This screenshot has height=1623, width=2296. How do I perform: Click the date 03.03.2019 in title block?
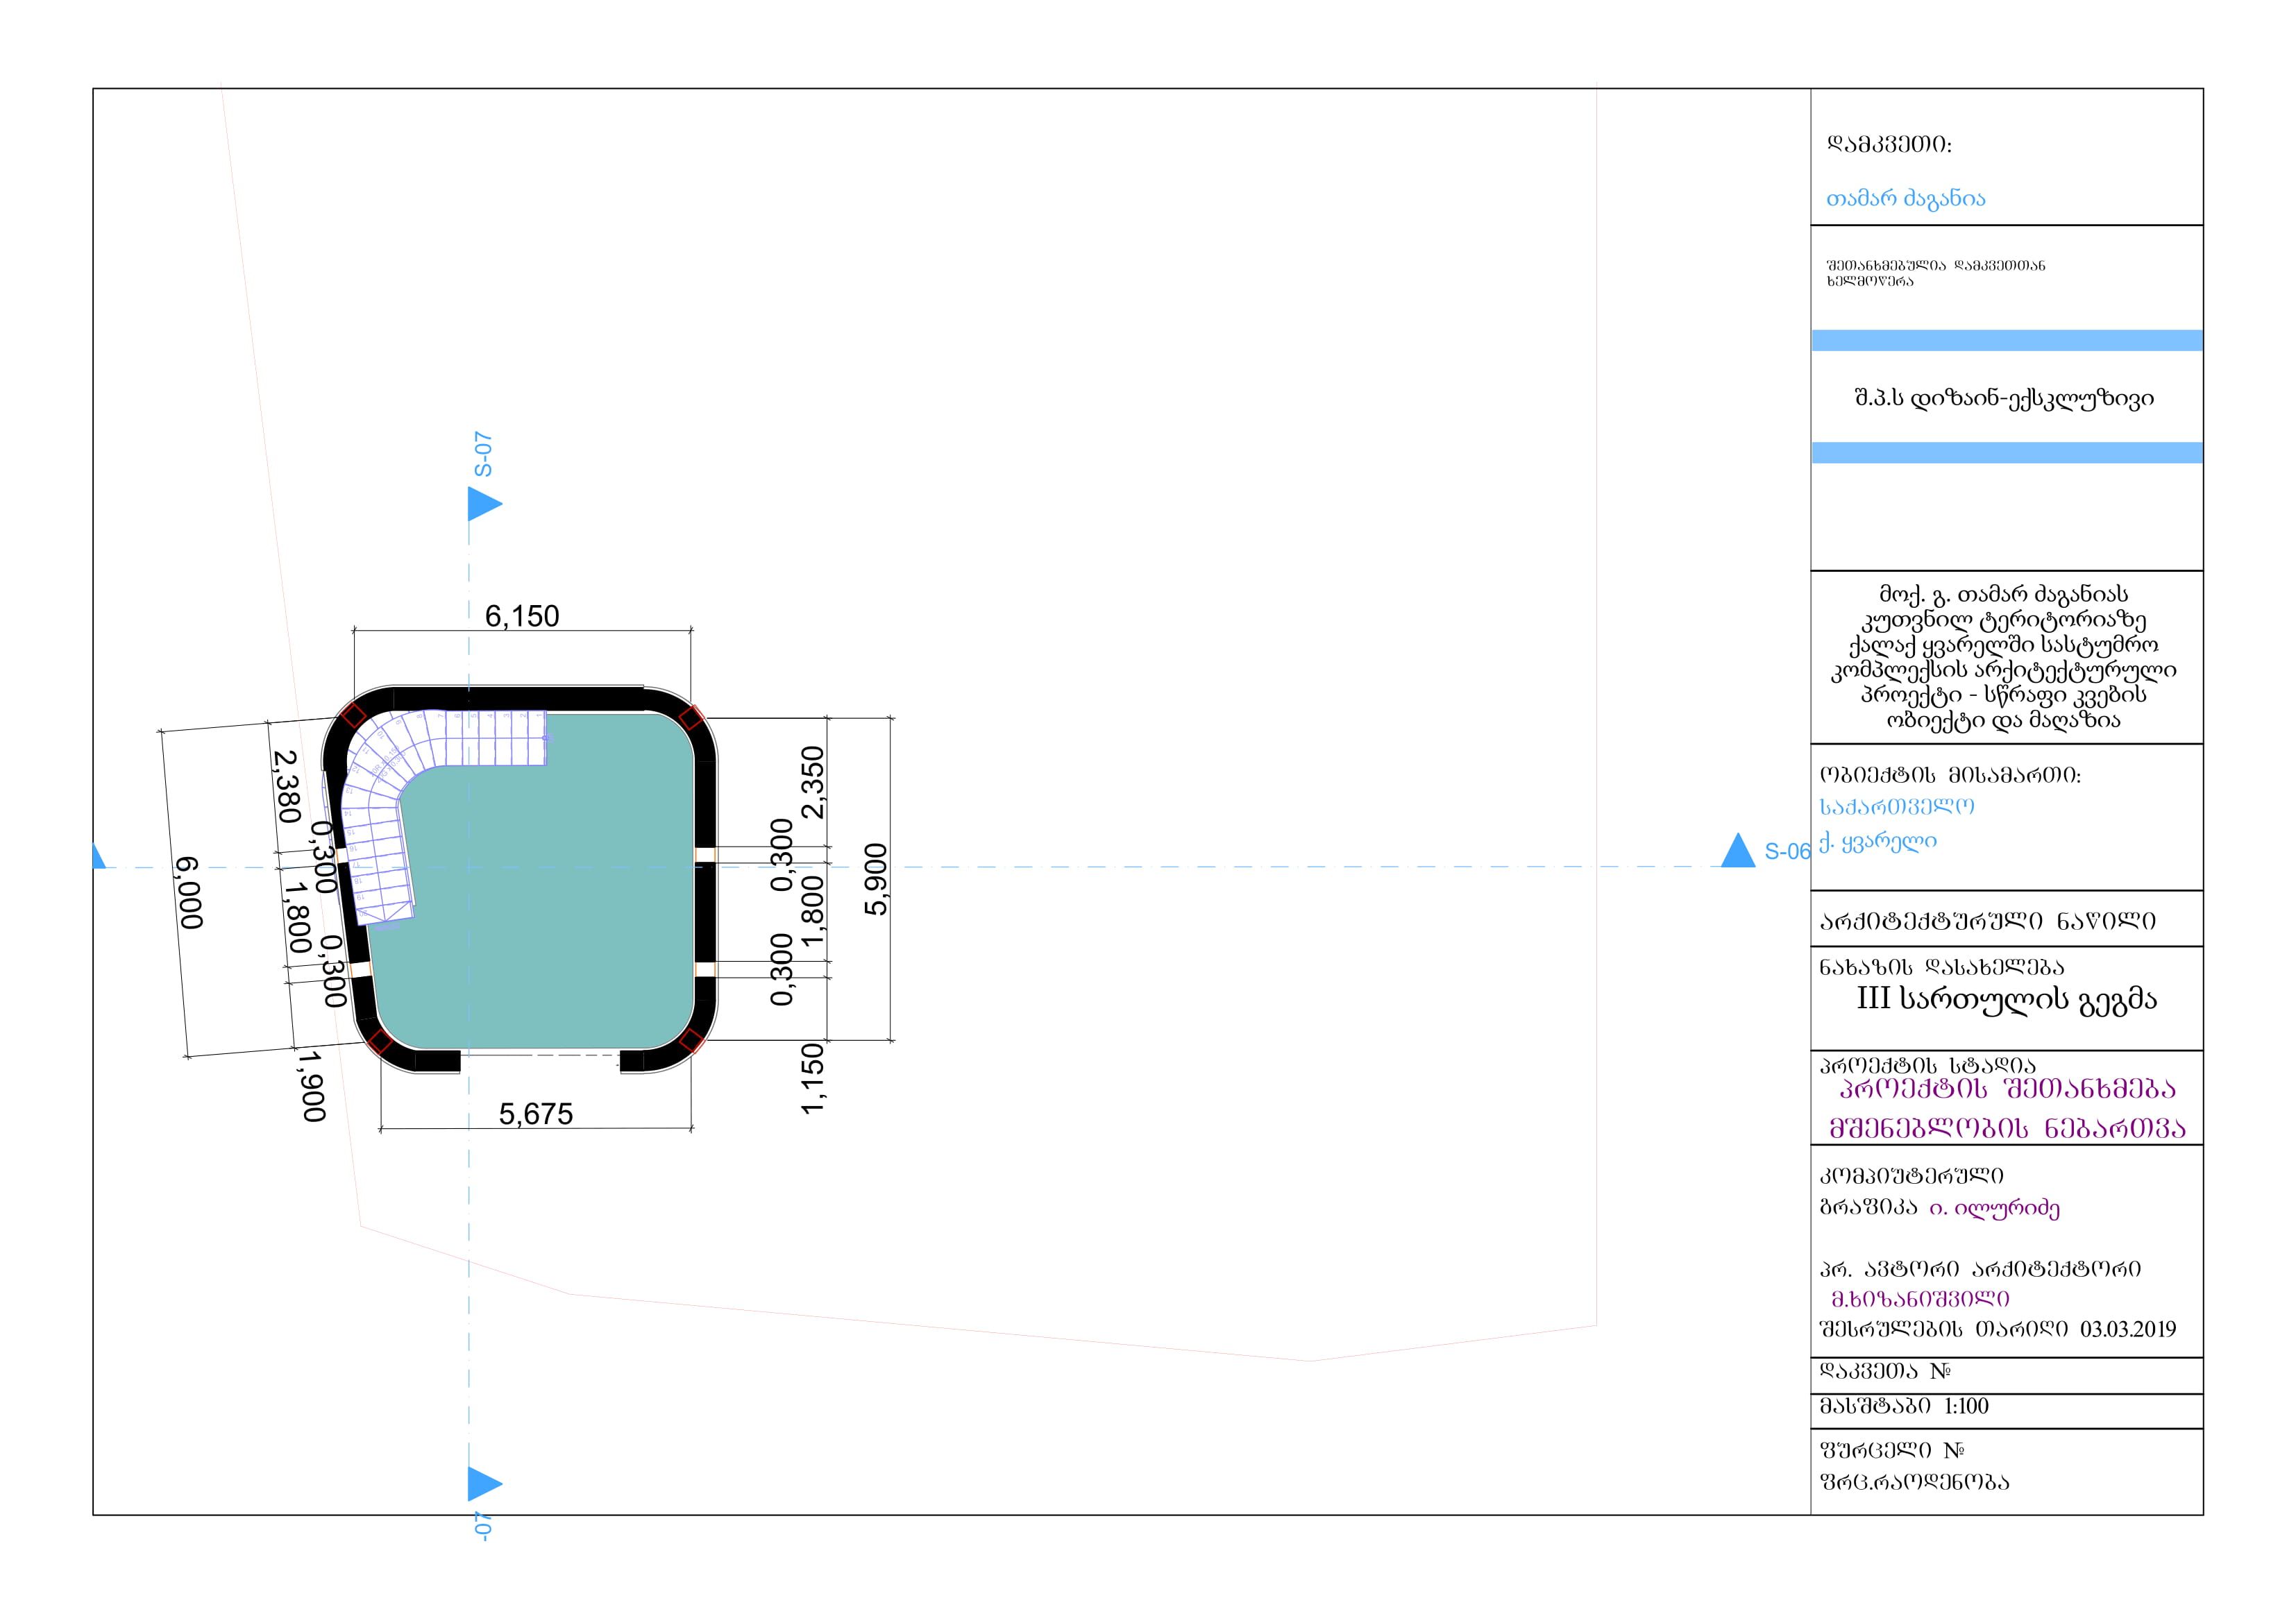[x=2127, y=1329]
